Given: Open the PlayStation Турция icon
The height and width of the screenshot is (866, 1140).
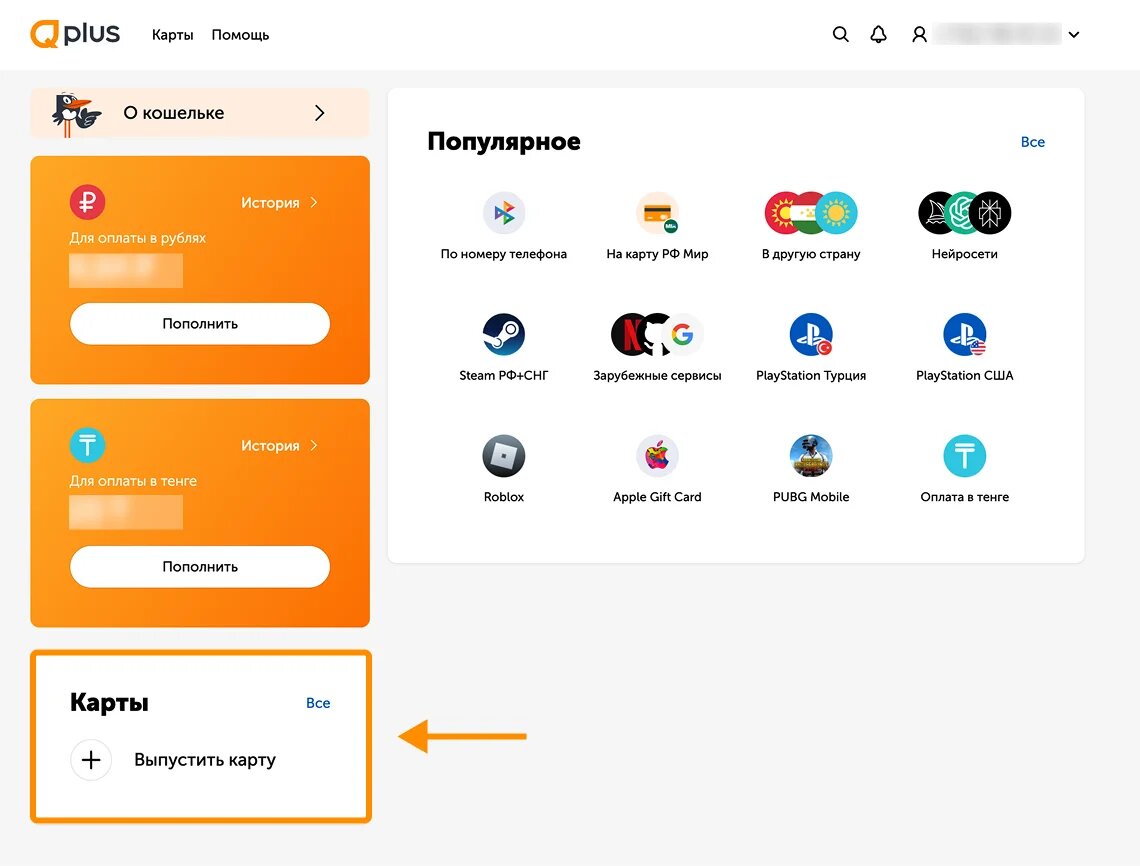Looking at the screenshot, I should 811,334.
